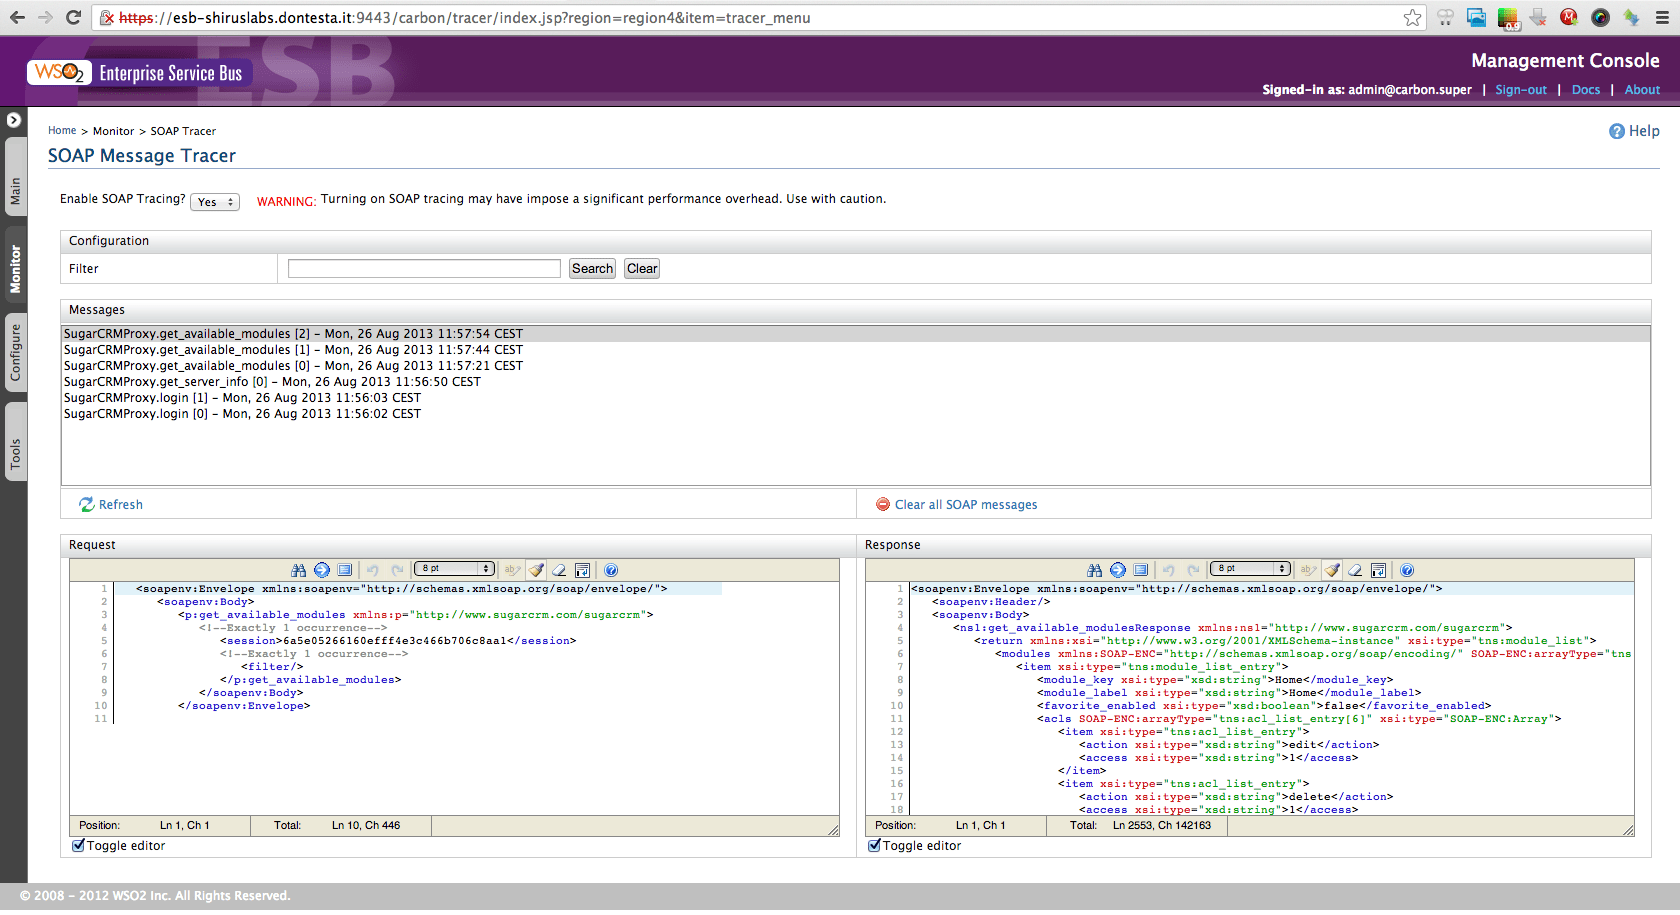Reload the page in the browser
1680x915 pixels.
[x=73, y=18]
